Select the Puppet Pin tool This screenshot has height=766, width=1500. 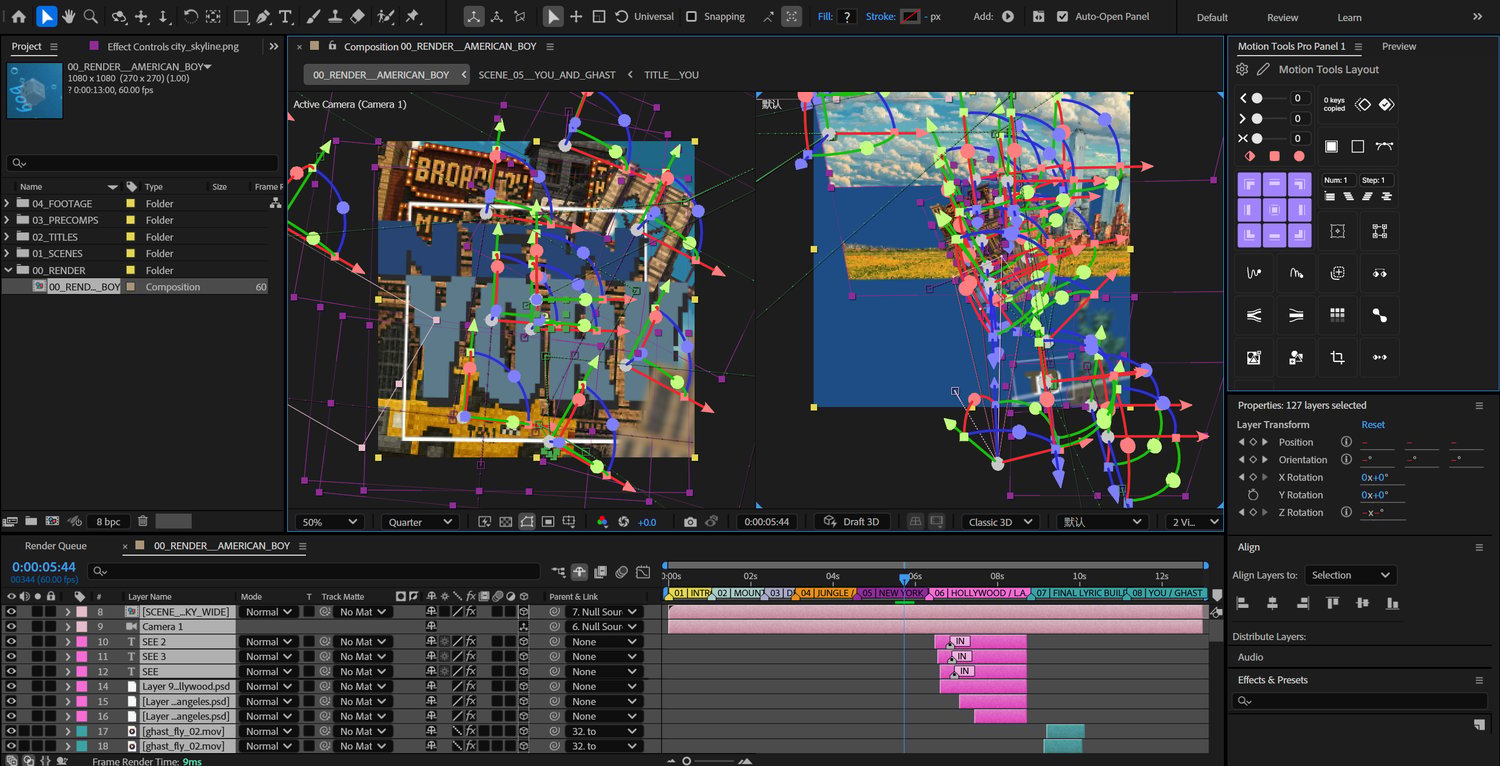pyautogui.click(x=412, y=16)
